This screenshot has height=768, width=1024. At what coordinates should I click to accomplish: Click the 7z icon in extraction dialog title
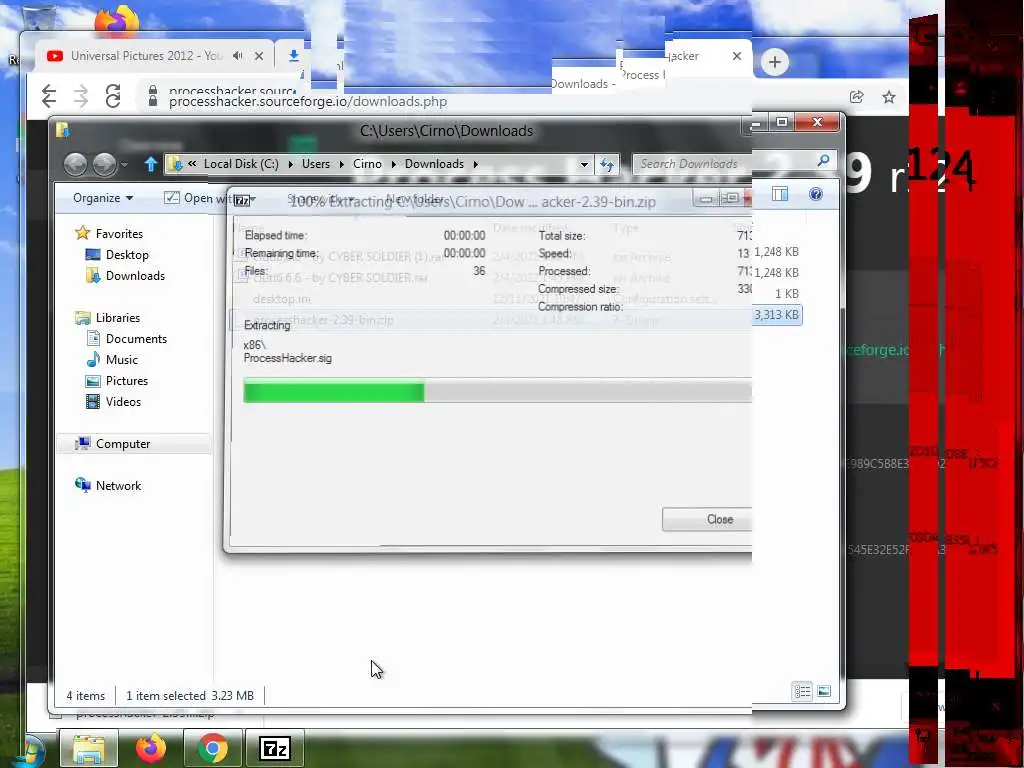click(242, 200)
